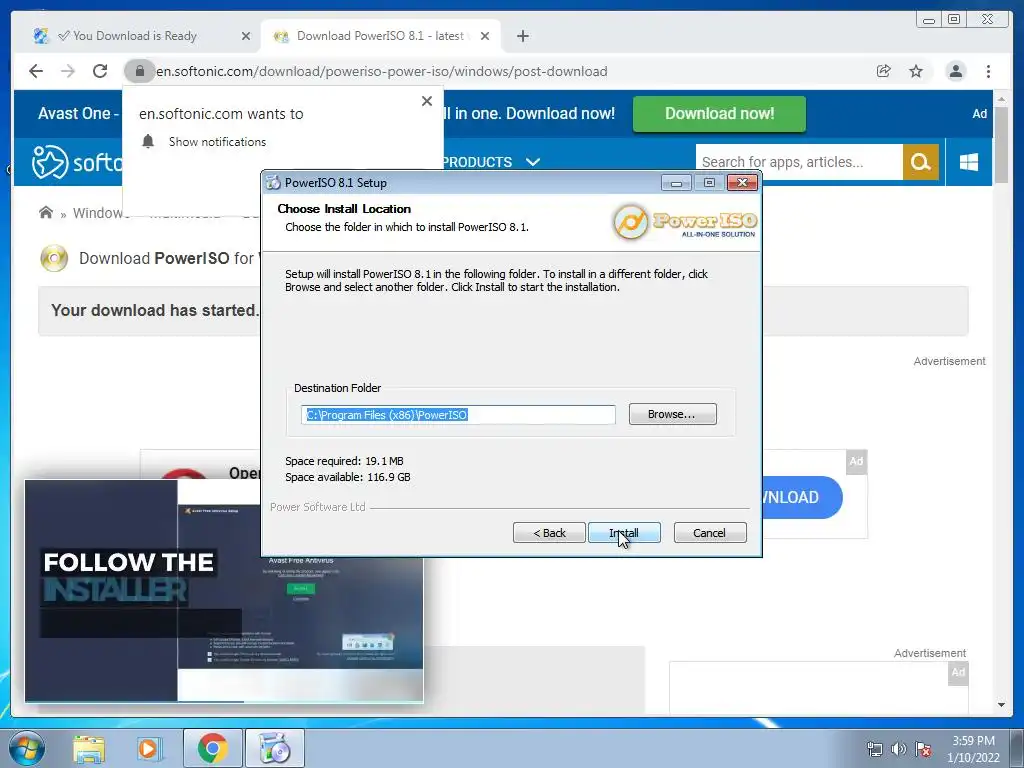
Task: Open the Chrome profile icon
Action: (x=955, y=71)
